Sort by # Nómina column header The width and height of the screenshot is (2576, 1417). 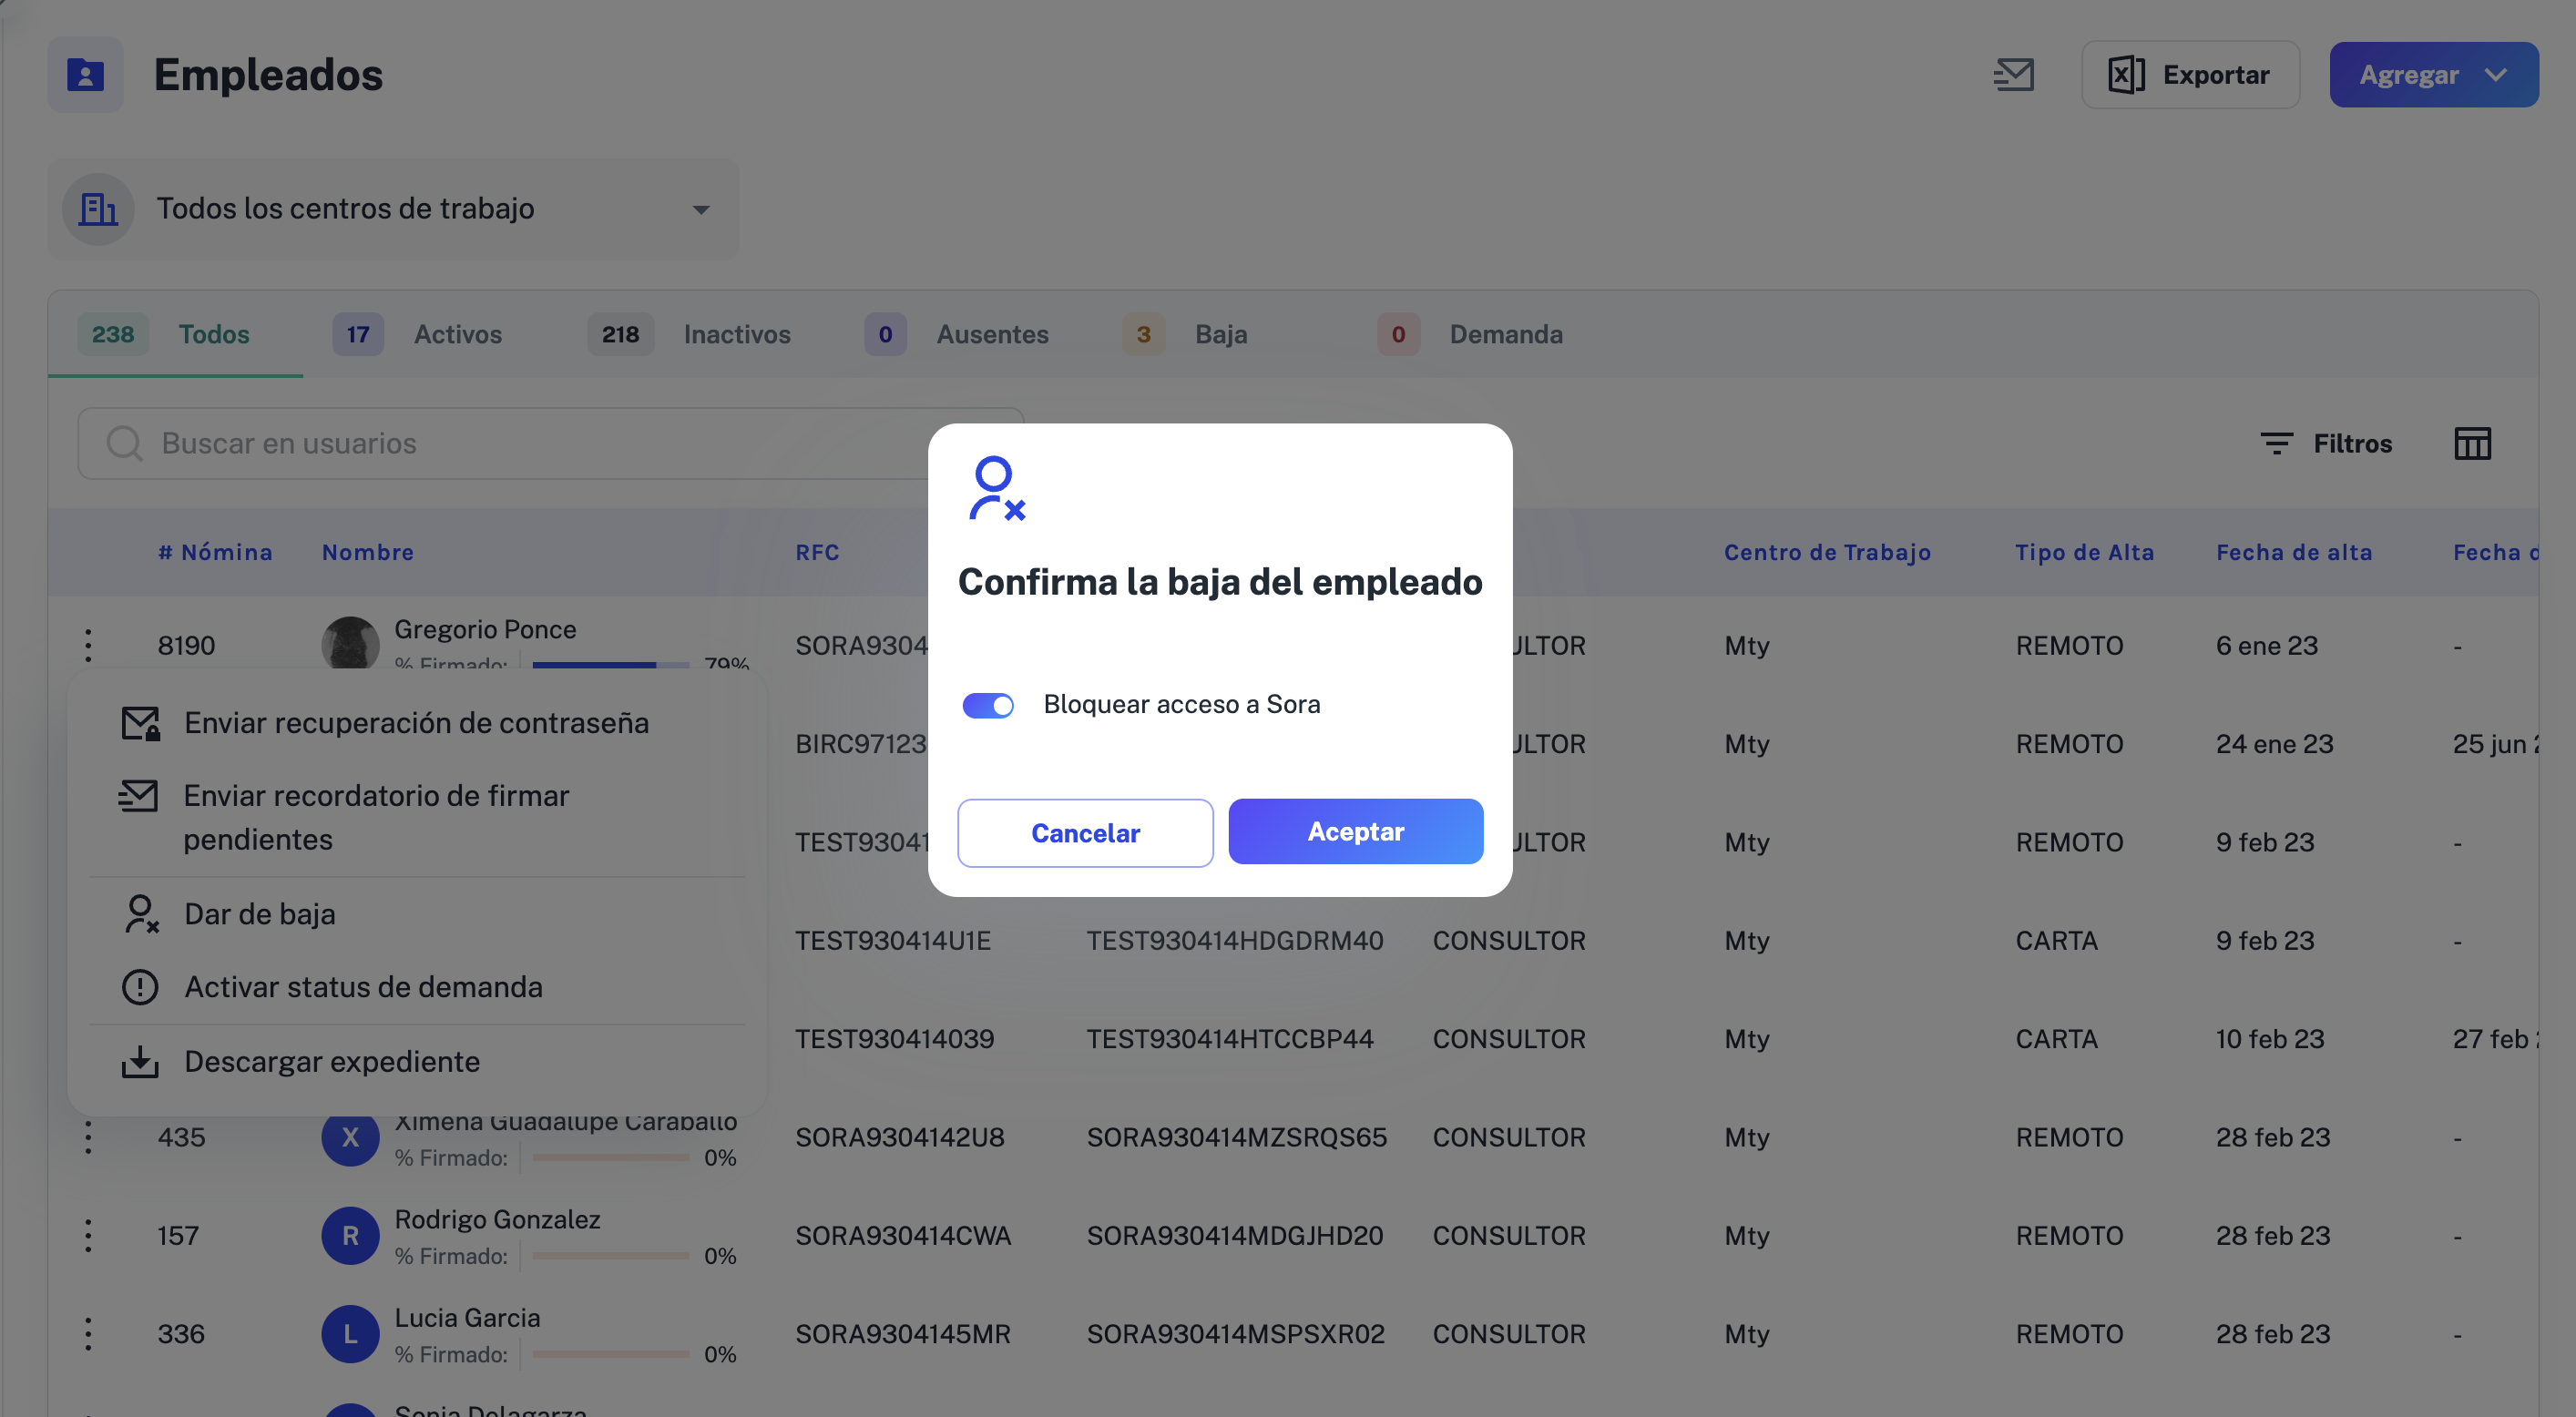click(x=215, y=552)
